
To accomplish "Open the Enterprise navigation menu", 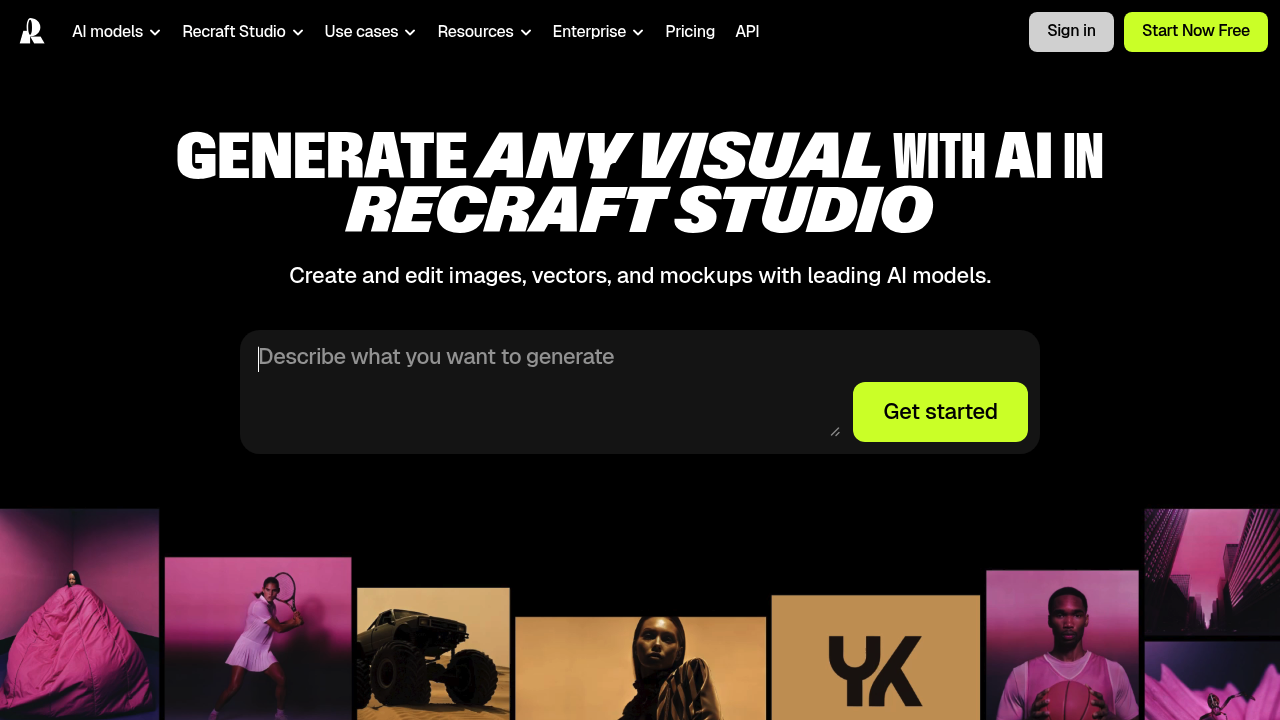I will pyautogui.click(x=590, y=32).
